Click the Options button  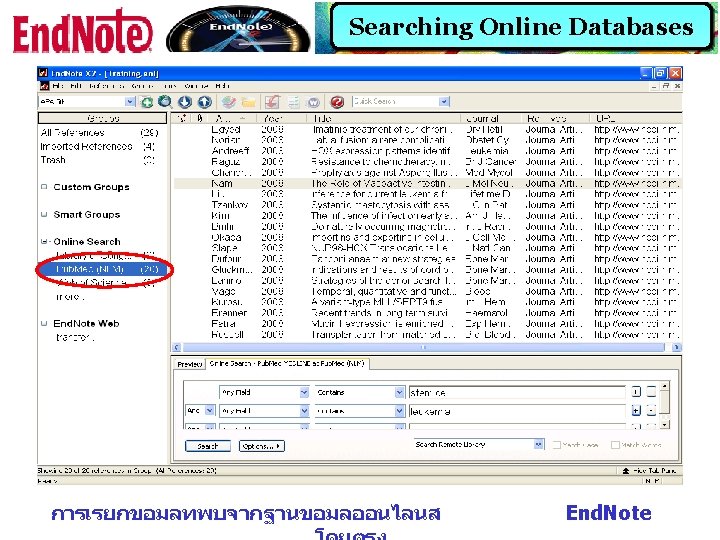click(262, 446)
